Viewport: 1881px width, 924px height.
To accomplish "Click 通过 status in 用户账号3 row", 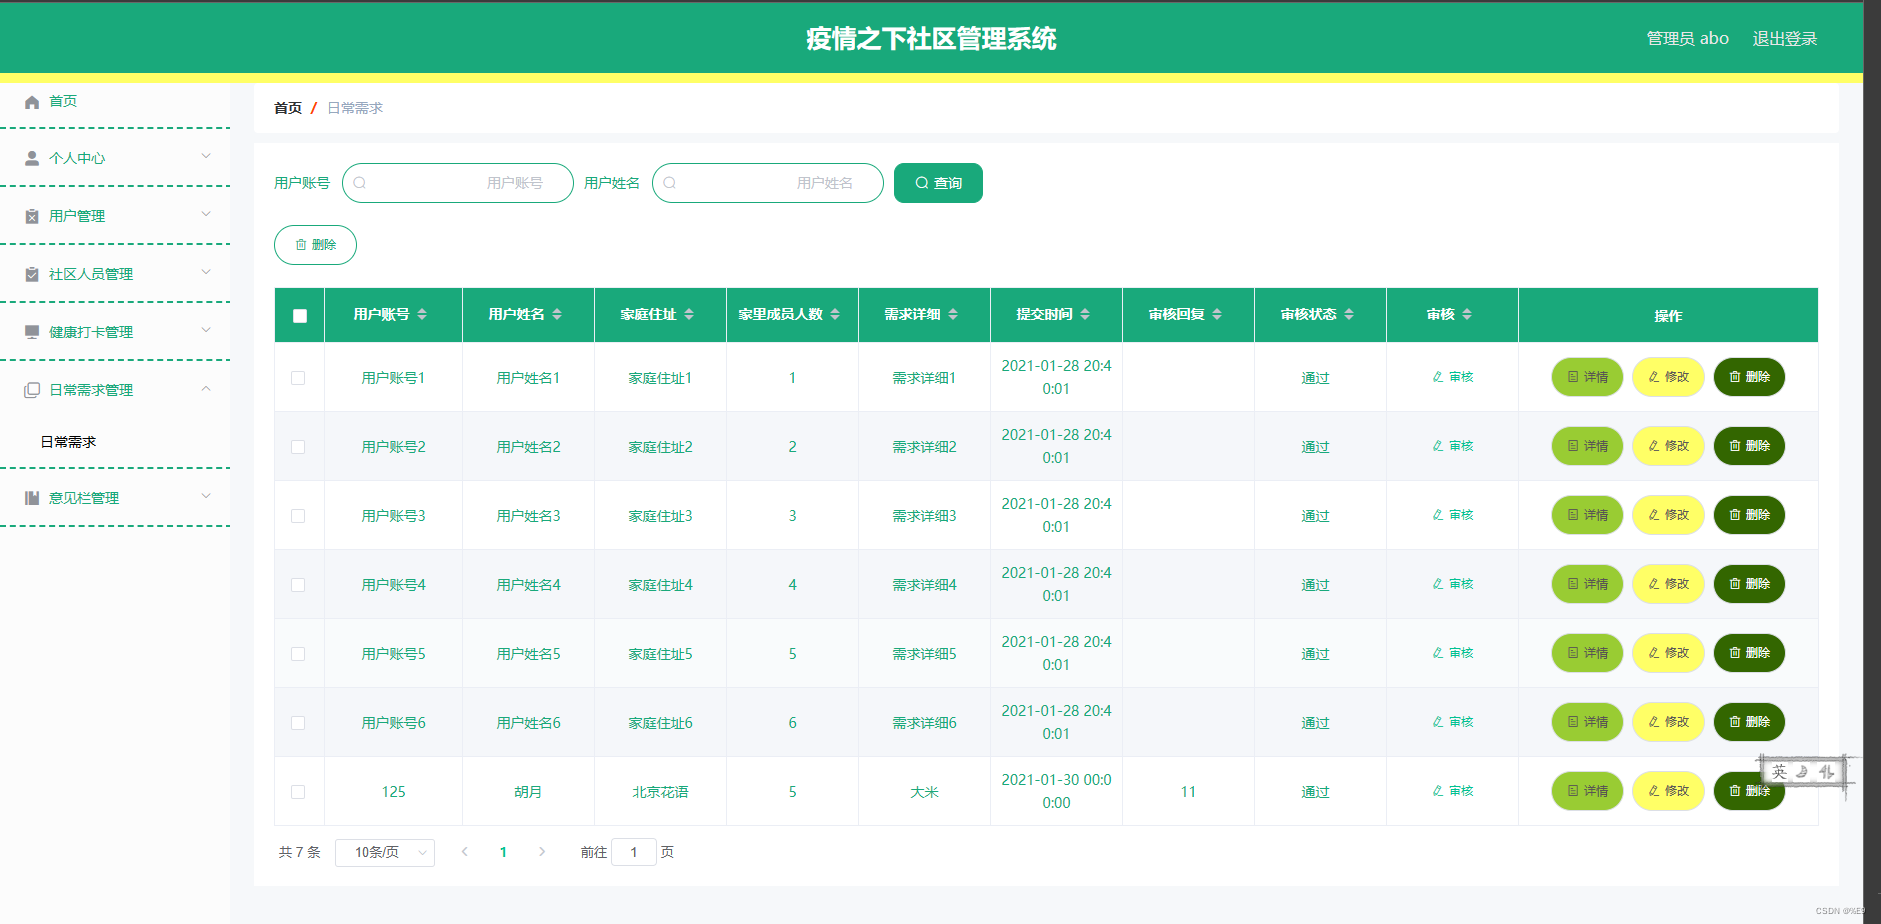I will tap(1315, 516).
